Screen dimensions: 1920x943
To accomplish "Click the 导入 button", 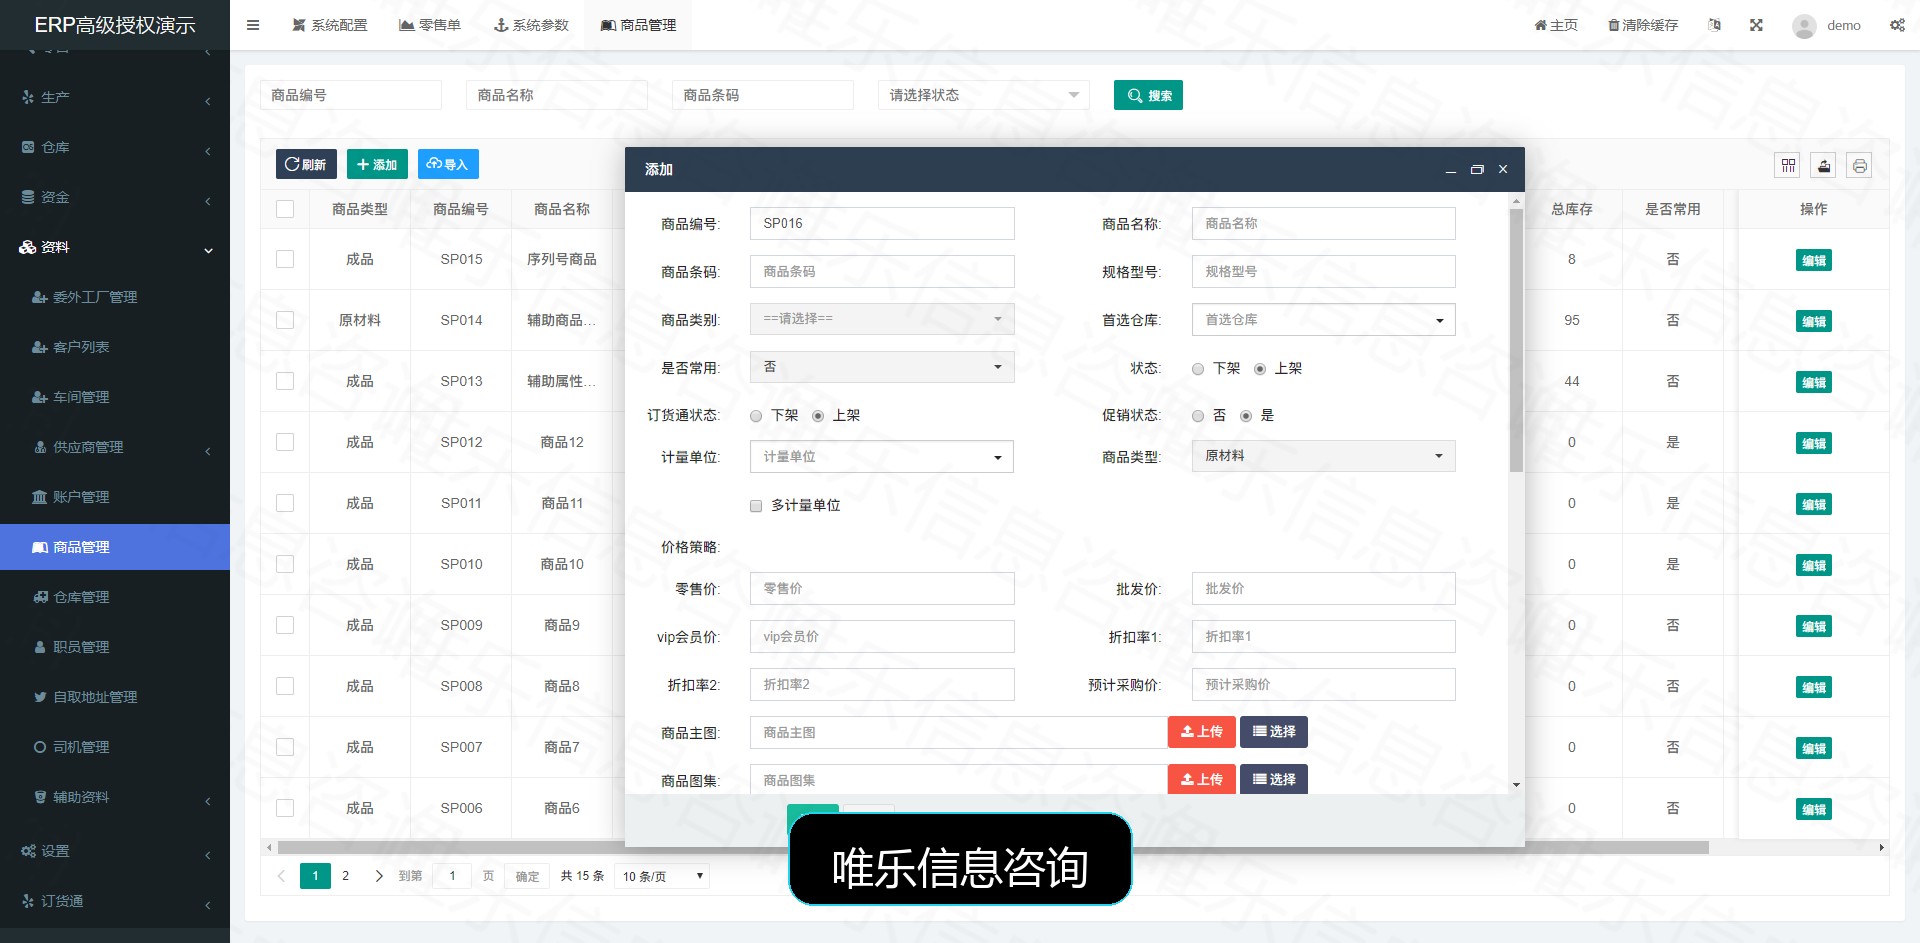I will [448, 164].
